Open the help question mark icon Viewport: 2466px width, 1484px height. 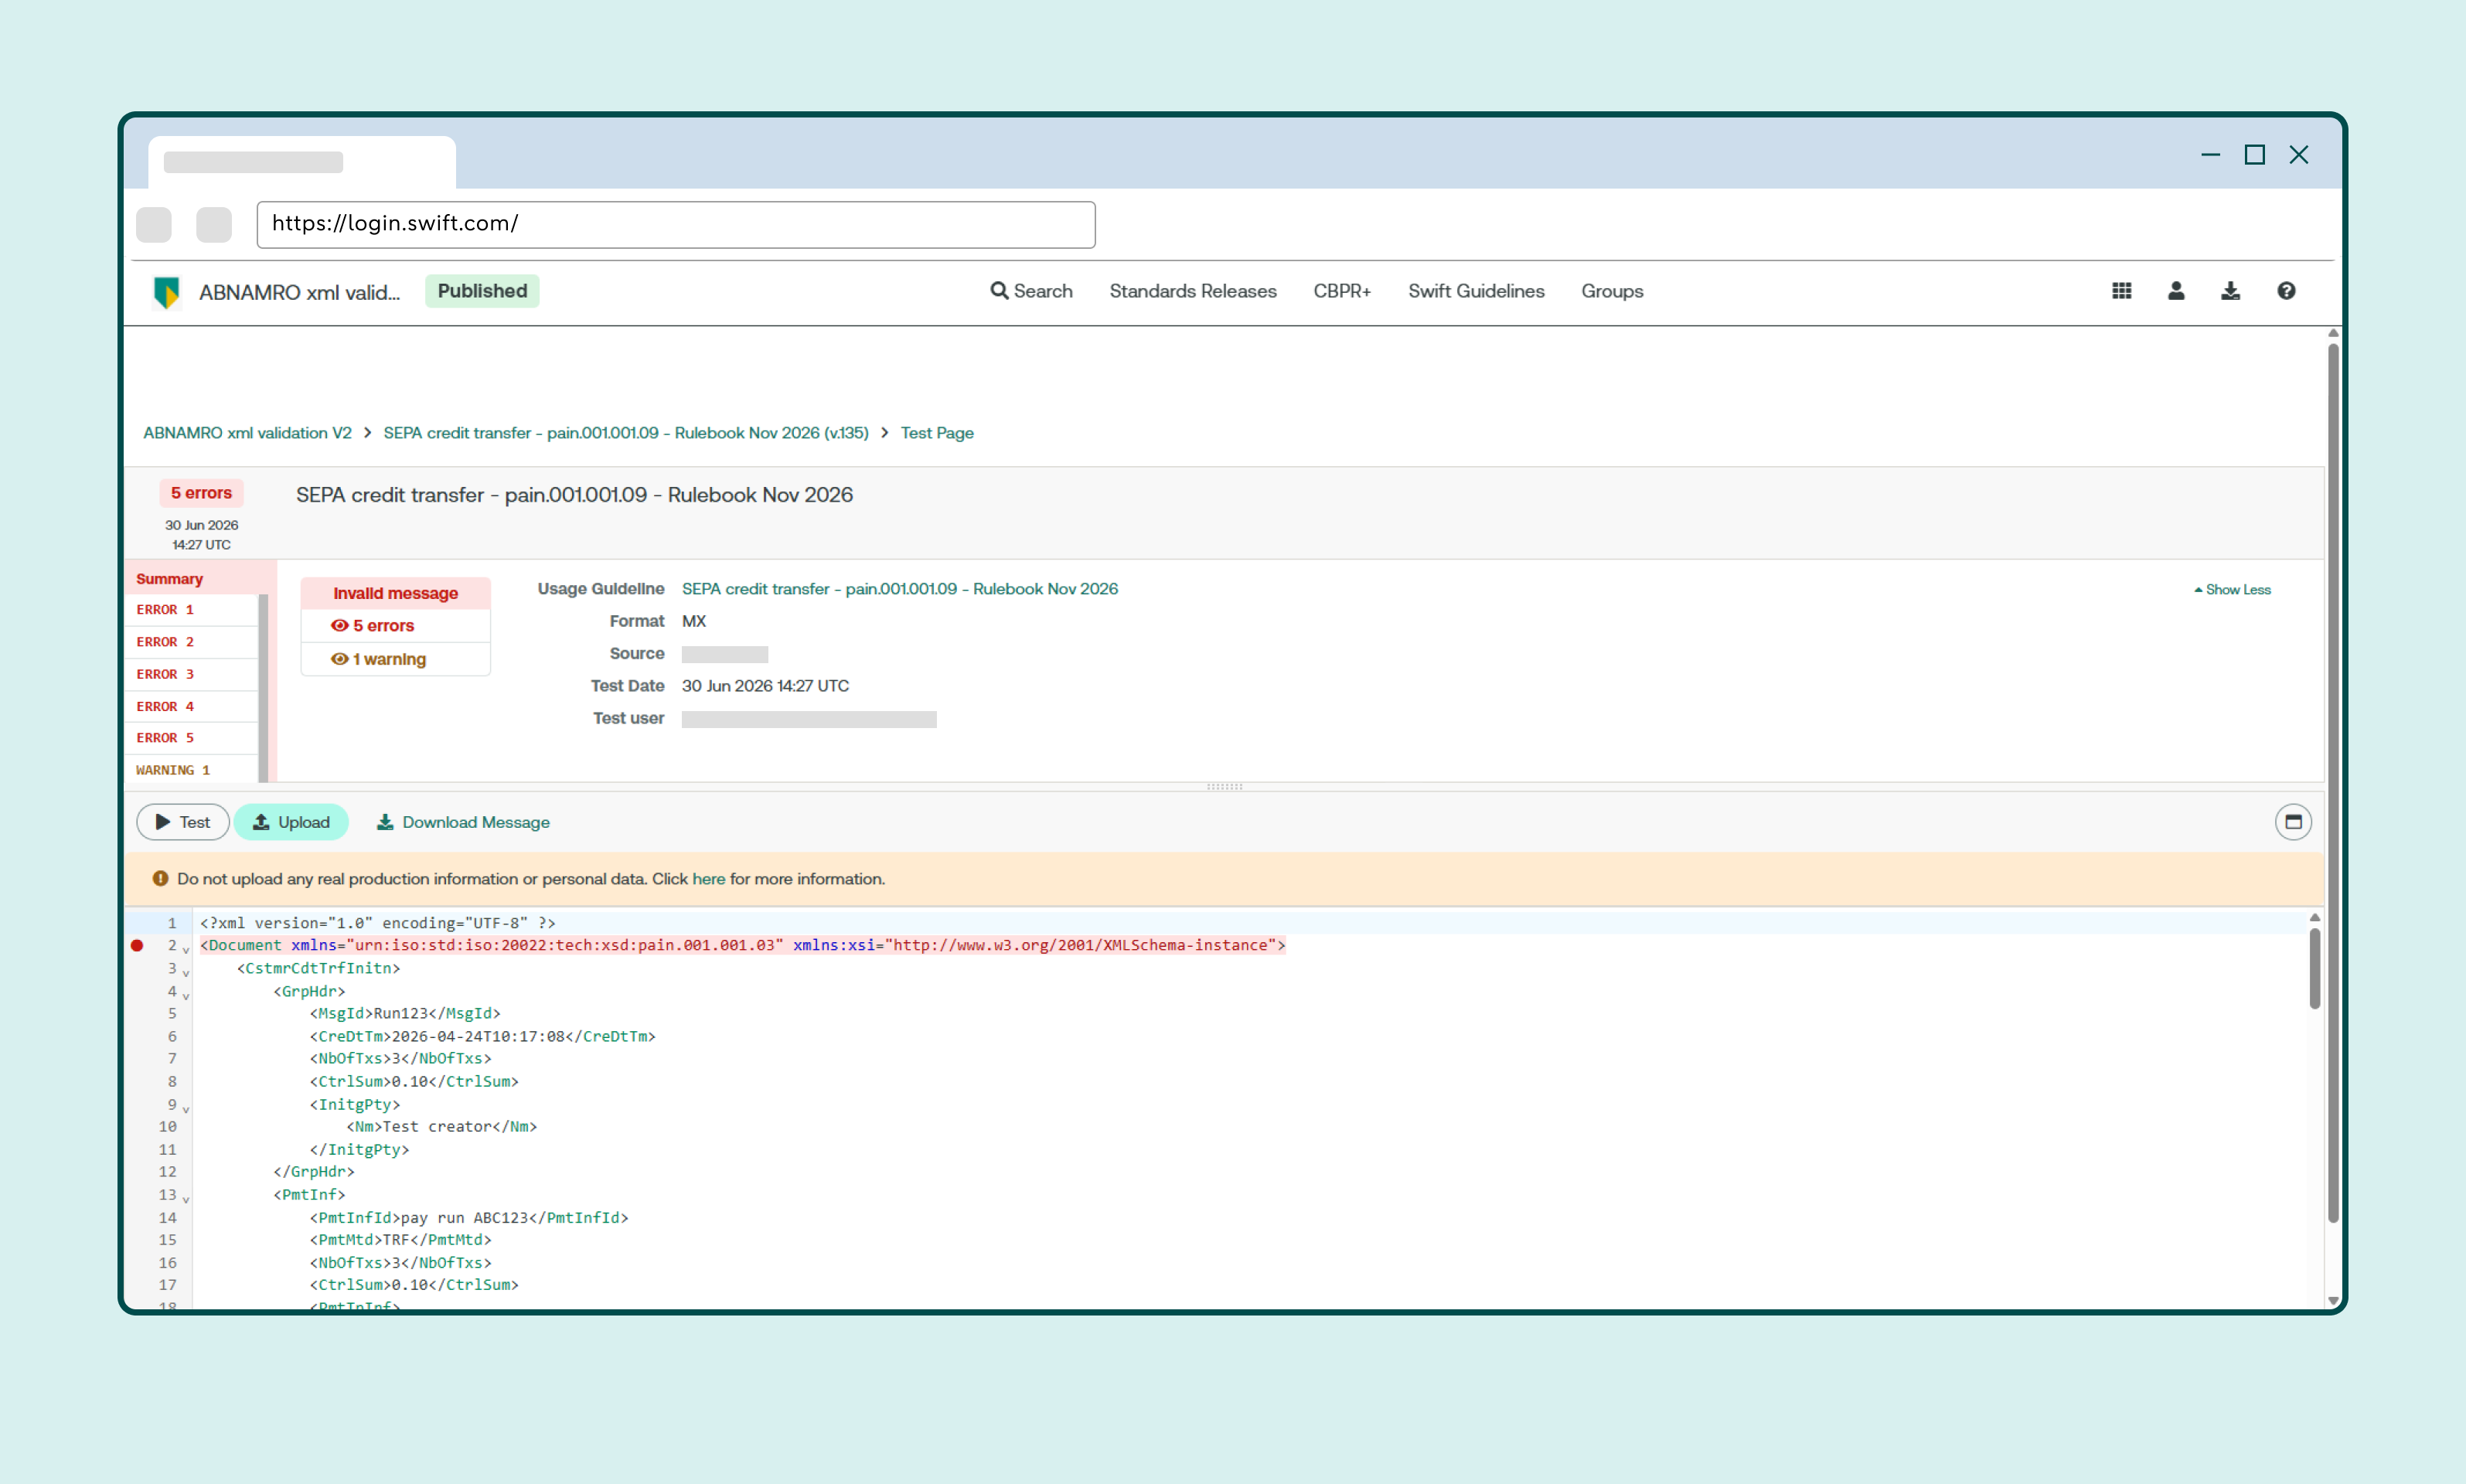tap(2286, 291)
